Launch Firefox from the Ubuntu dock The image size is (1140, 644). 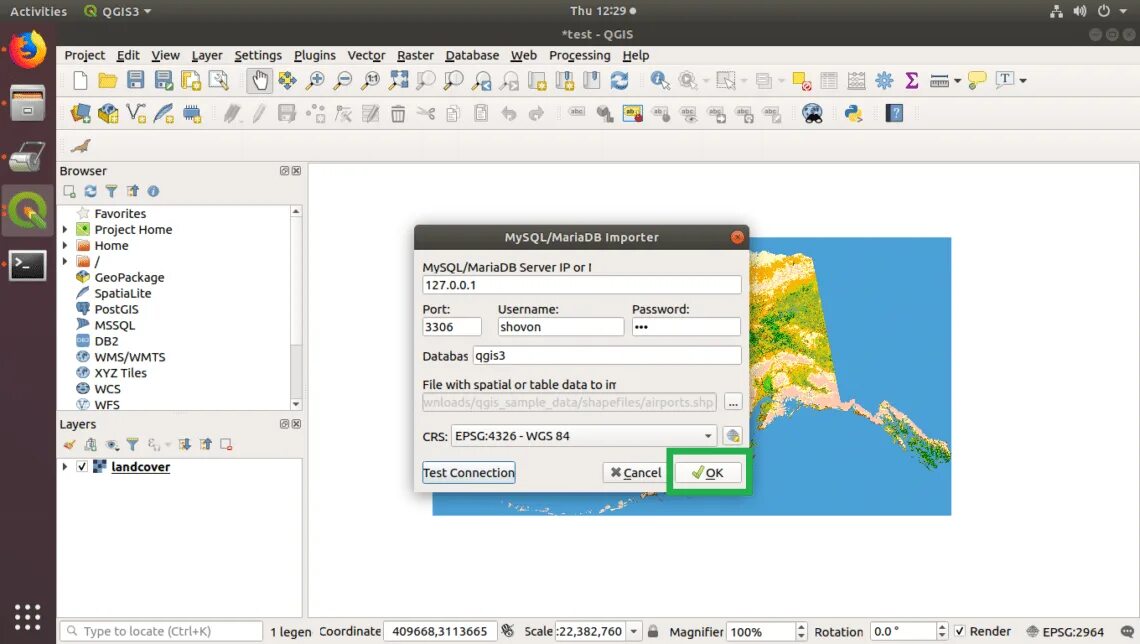pos(28,50)
